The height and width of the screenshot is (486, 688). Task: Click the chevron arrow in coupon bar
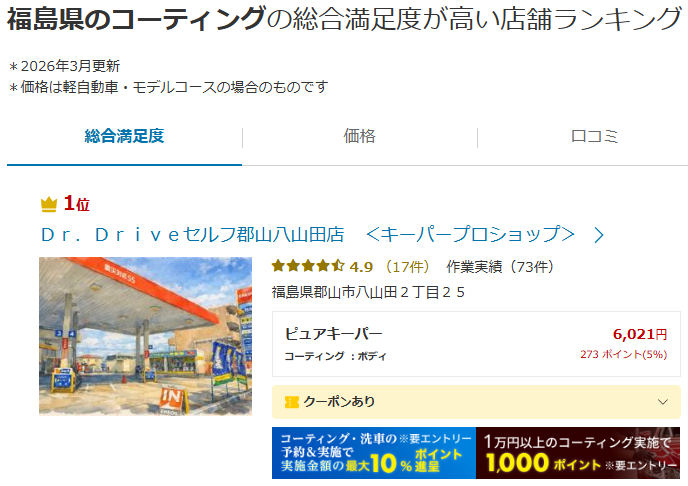[x=663, y=402]
